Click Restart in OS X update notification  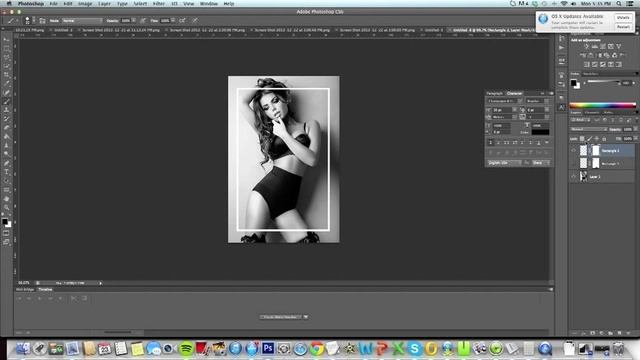point(623,27)
